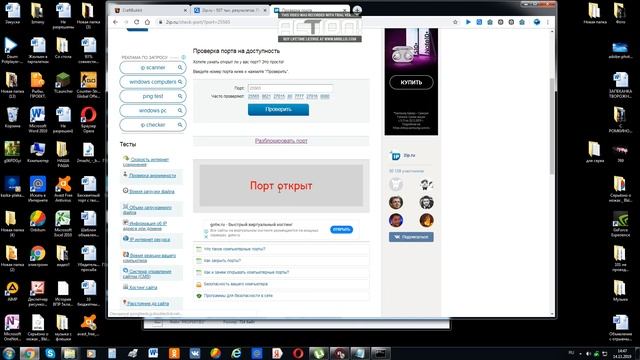Image resolution: width=640 pixels, height=360 pixels.
Task: Click the 'windows computers' search suggestion
Action: click(153, 82)
